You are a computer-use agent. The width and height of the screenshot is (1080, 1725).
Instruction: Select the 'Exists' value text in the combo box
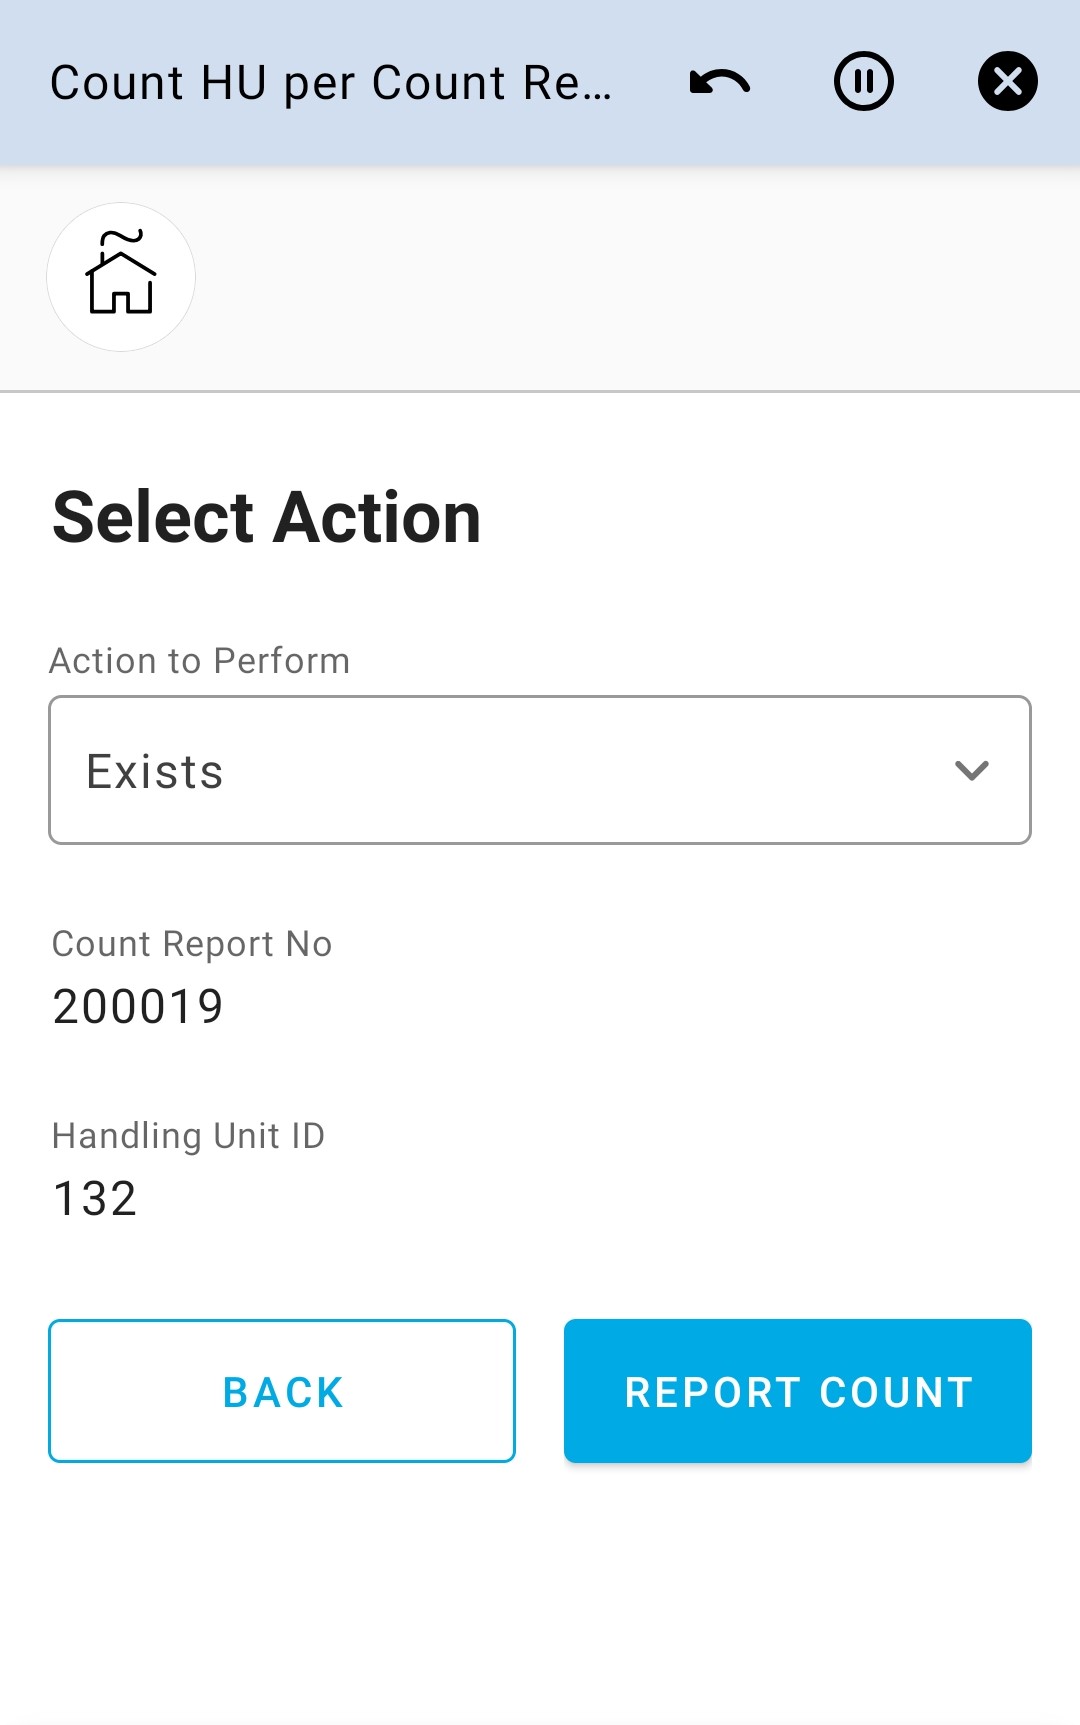coord(155,772)
